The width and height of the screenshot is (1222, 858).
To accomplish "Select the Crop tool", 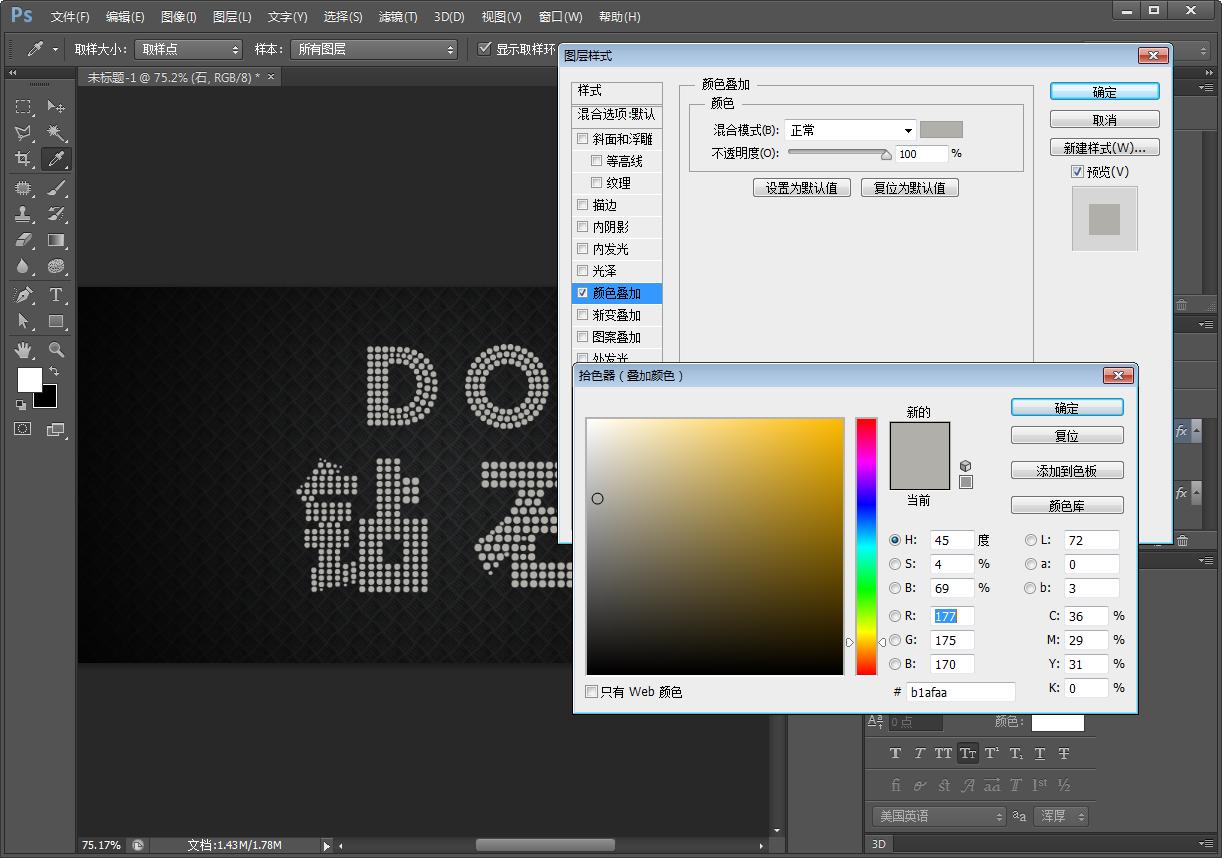I will [22, 158].
